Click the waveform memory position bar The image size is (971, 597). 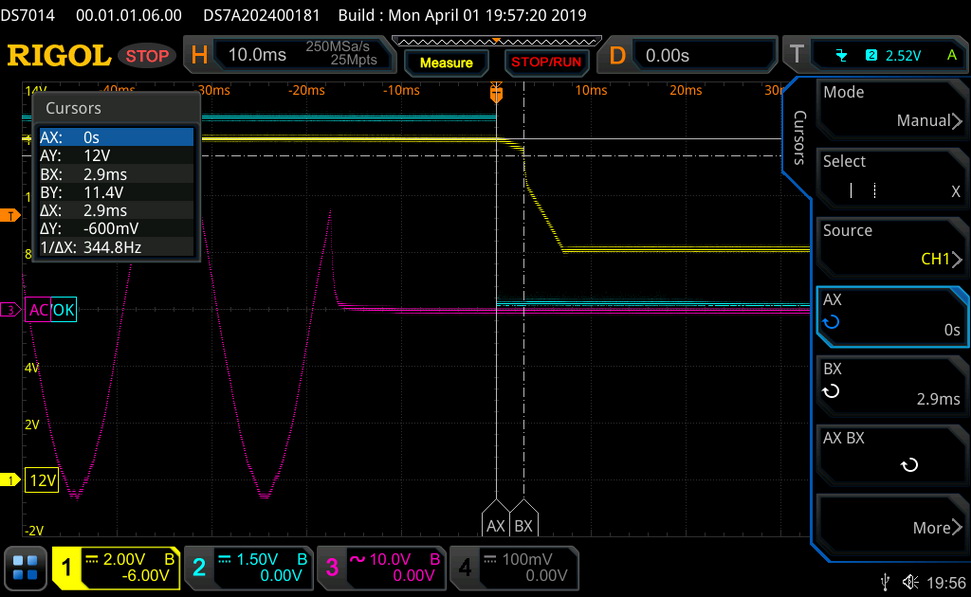497,41
